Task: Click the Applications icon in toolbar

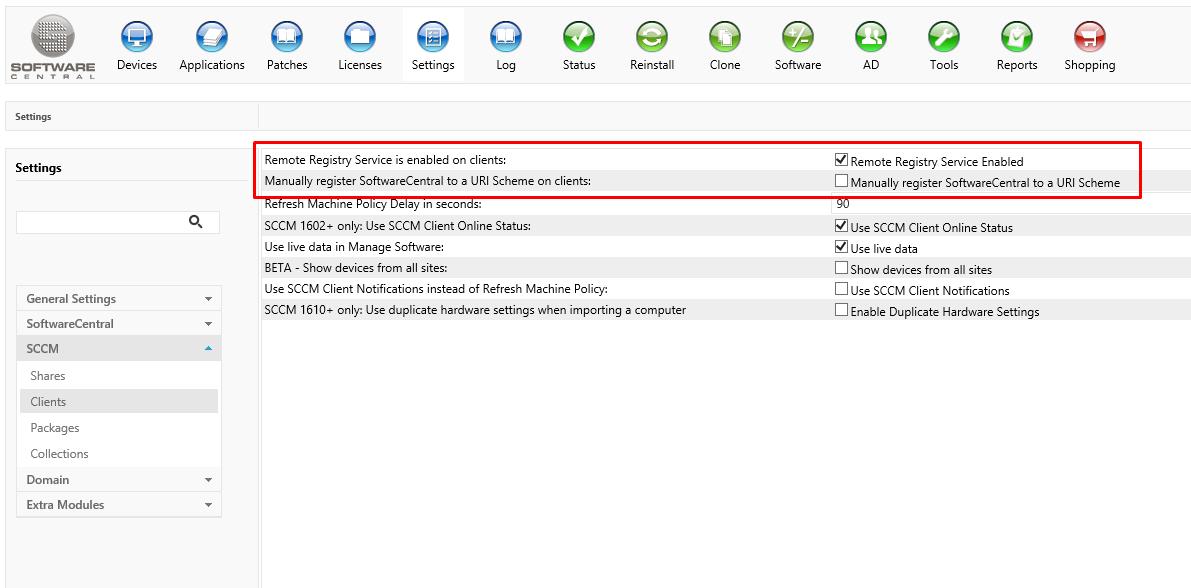Action: [x=212, y=38]
